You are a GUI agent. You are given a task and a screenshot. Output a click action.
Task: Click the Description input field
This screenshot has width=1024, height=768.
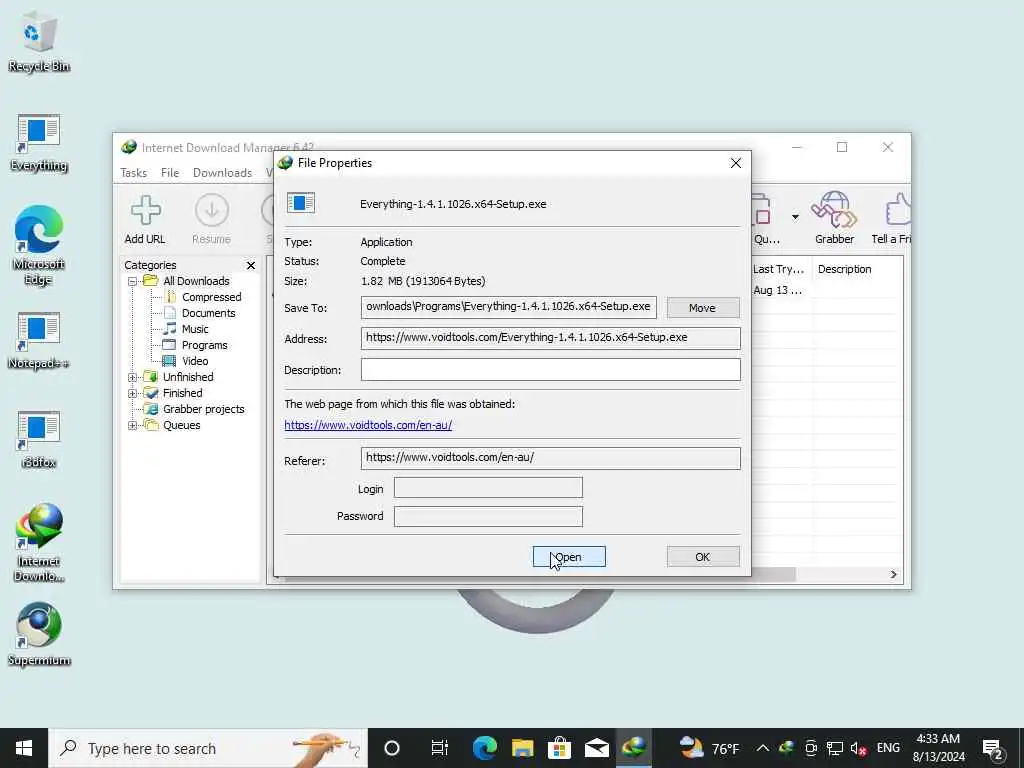pyautogui.click(x=551, y=370)
